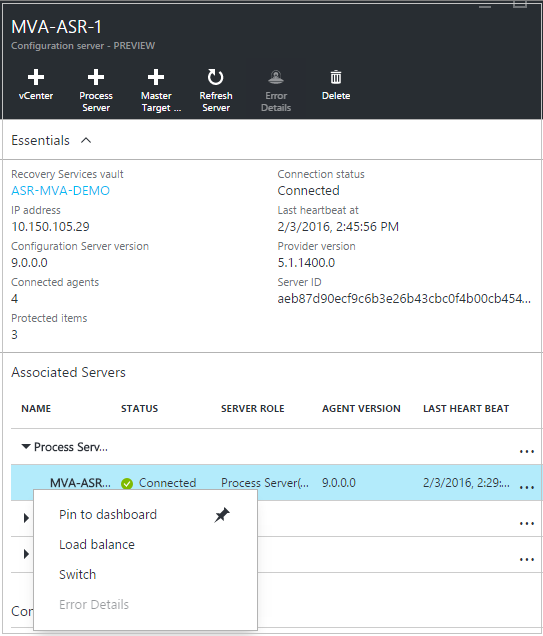Select Pin to dashboard menu entry
Screen dimensions: 543x636
coord(108,514)
